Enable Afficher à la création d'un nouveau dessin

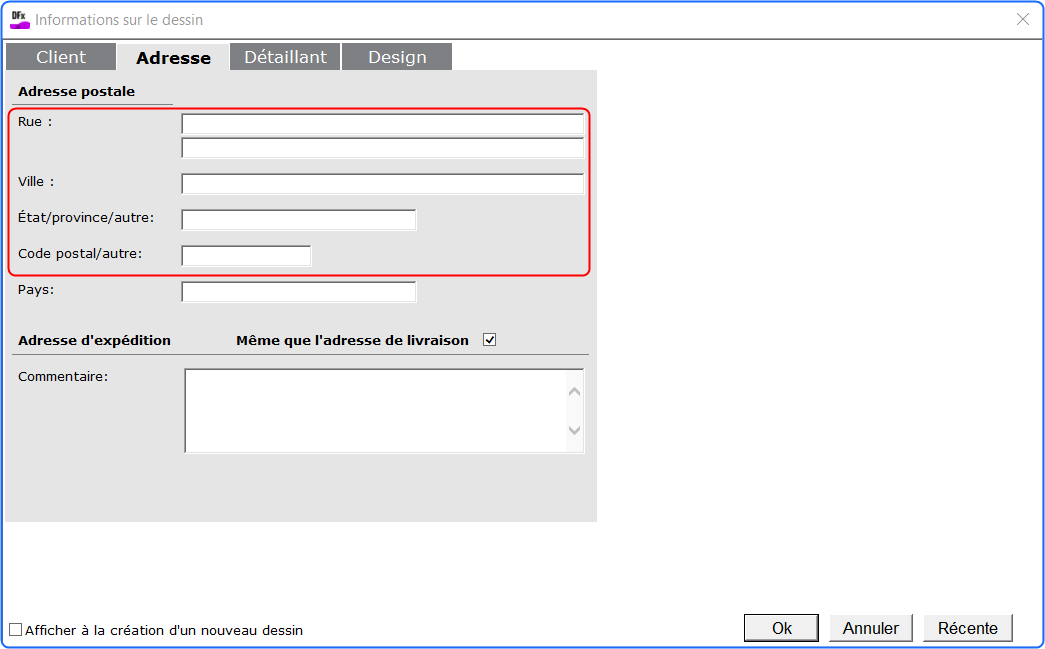[x=15, y=630]
